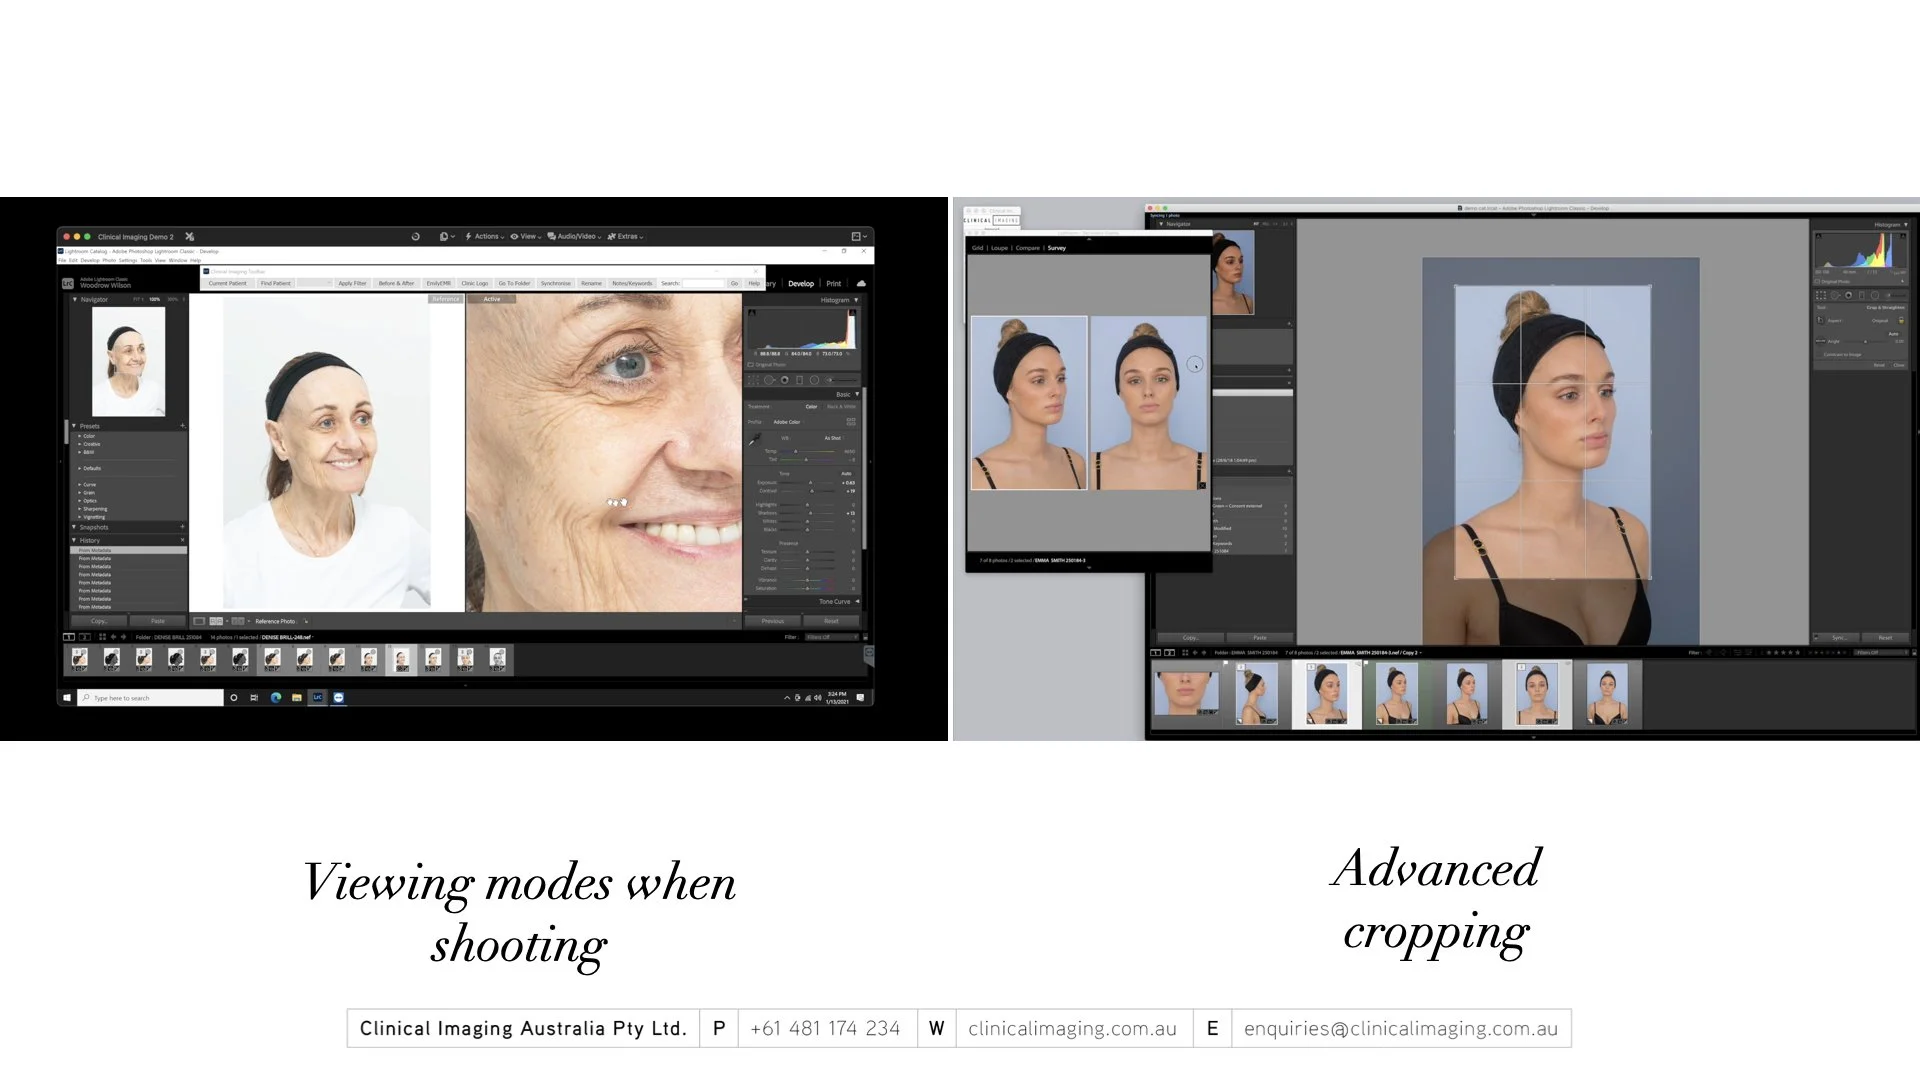Image resolution: width=1920 pixels, height=1080 pixels.
Task: Click the Windows Start button
Action: click(67, 698)
